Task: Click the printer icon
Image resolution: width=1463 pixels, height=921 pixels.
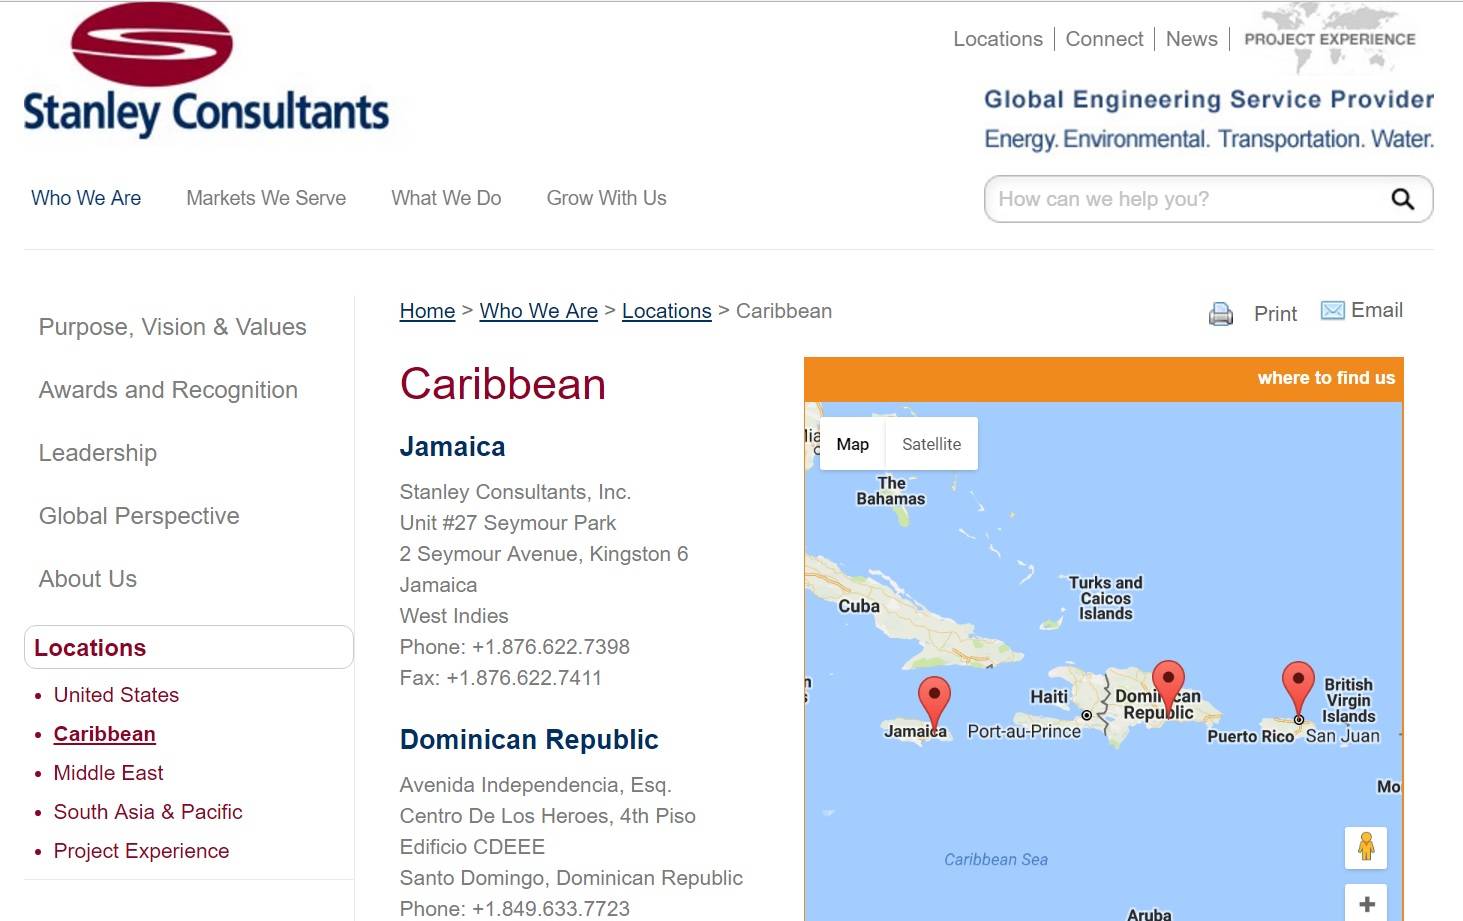Action: (x=1220, y=314)
